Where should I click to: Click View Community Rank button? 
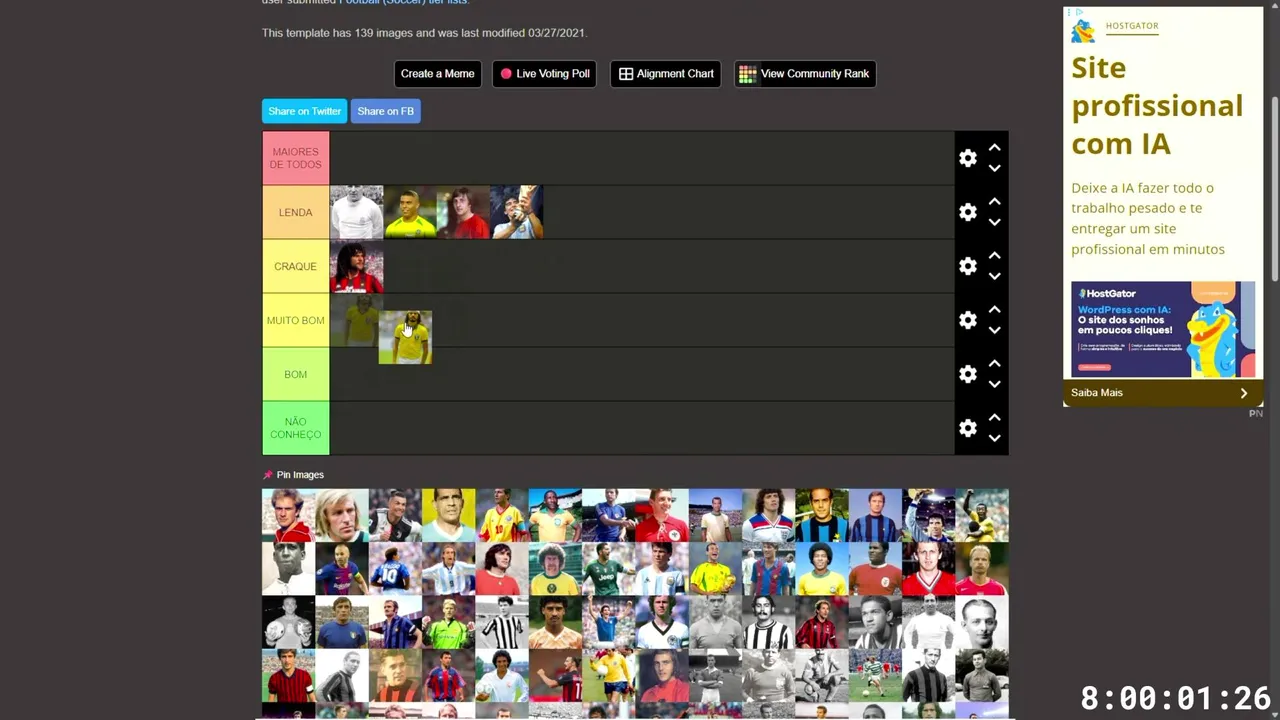(805, 74)
